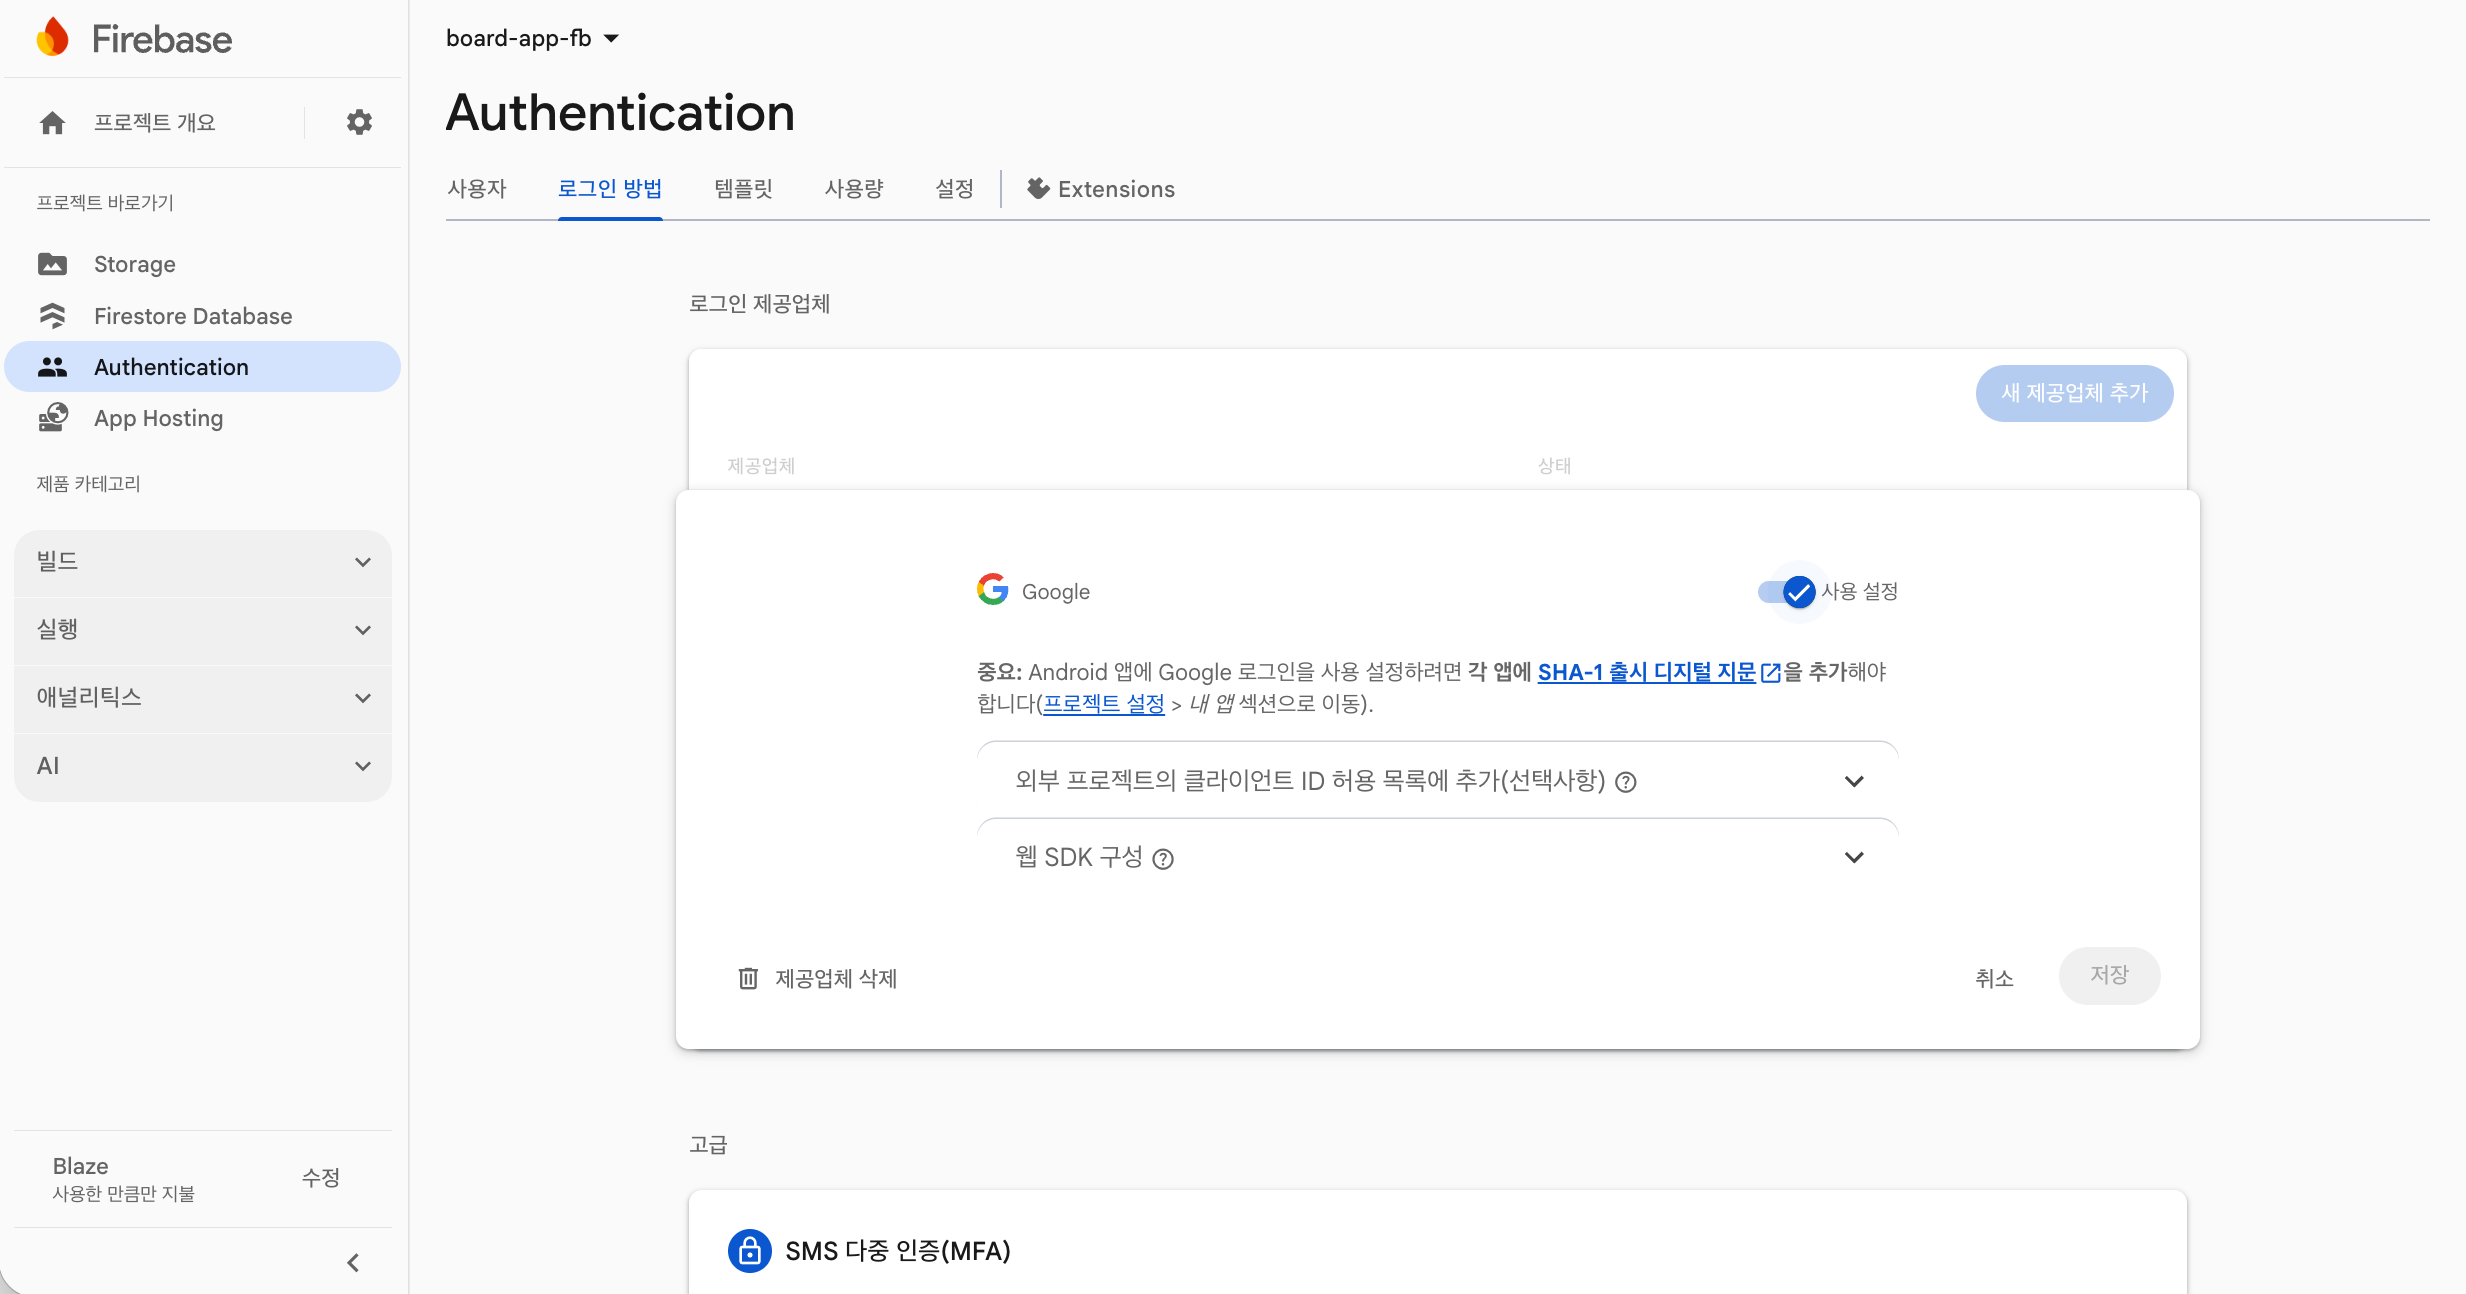Viewport: 2466px width, 1294px height.
Task: Click the 취소 button
Action: pyautogui.click(x=1993, y=978)
